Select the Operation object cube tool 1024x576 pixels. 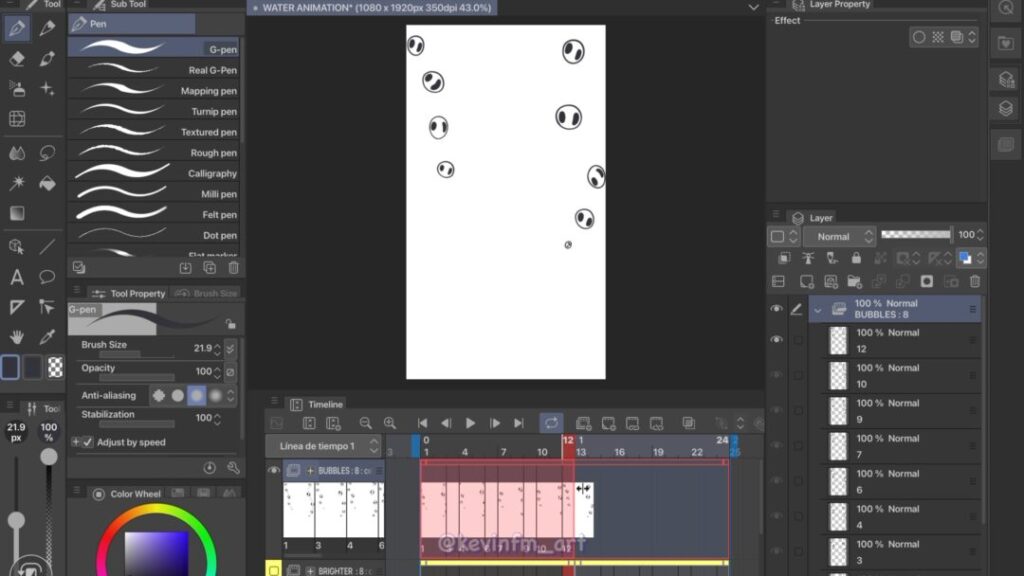17,247
